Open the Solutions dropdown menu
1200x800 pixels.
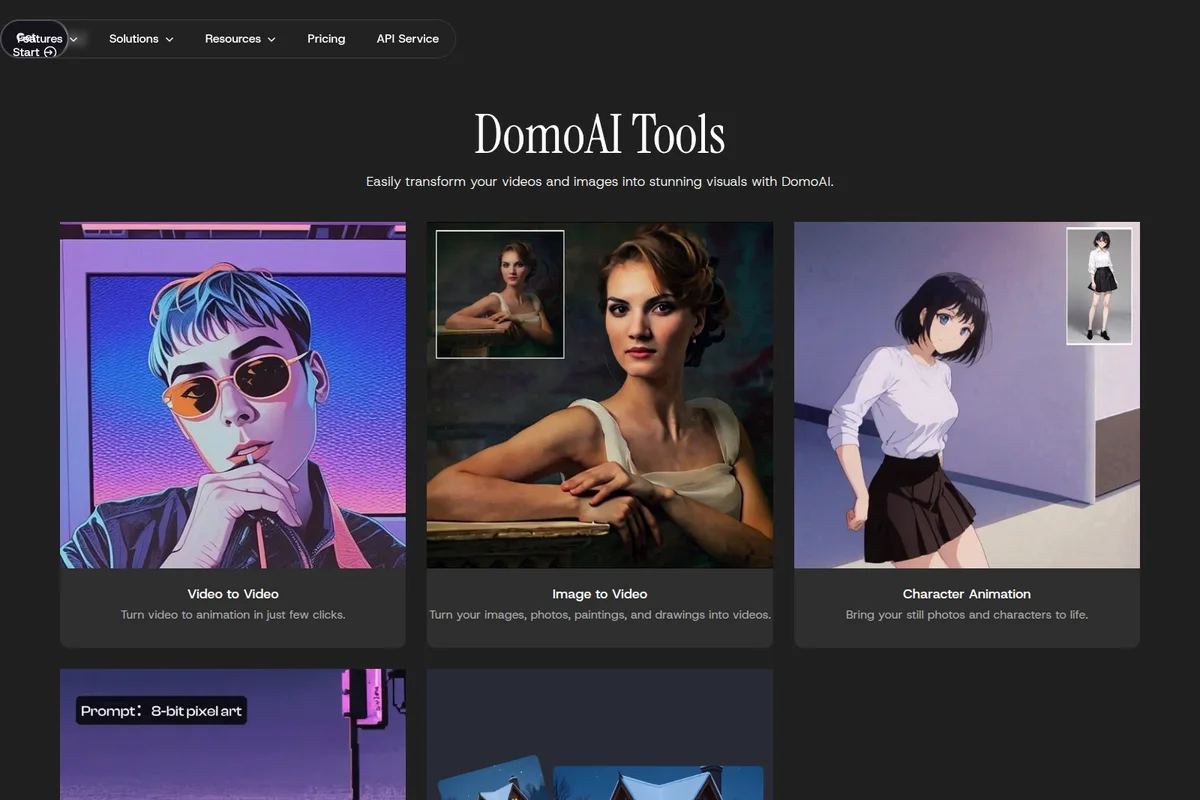click(133, 38)
